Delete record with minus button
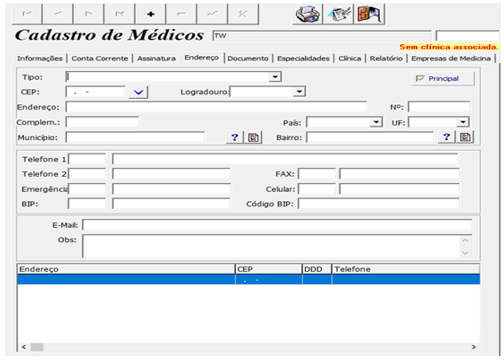Screen dimensions: 504x361 181,14
